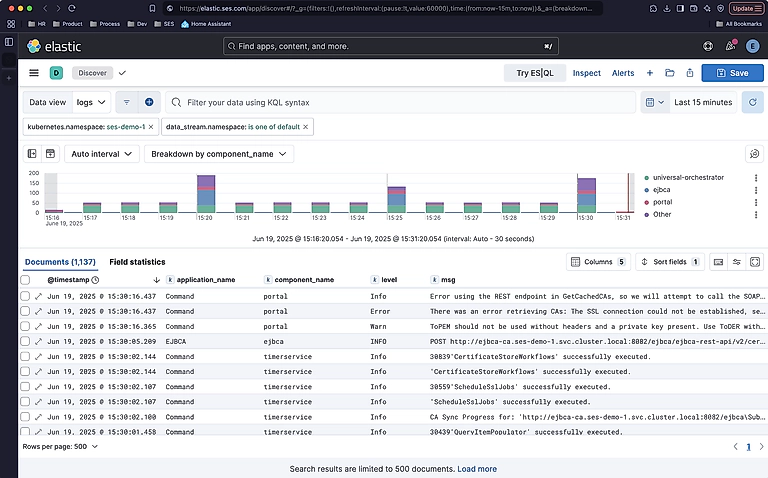Tick the checkbox for the portal Error row
This screenshot has width=768, height=478.
pyautogui.click(x=25, y=311)
